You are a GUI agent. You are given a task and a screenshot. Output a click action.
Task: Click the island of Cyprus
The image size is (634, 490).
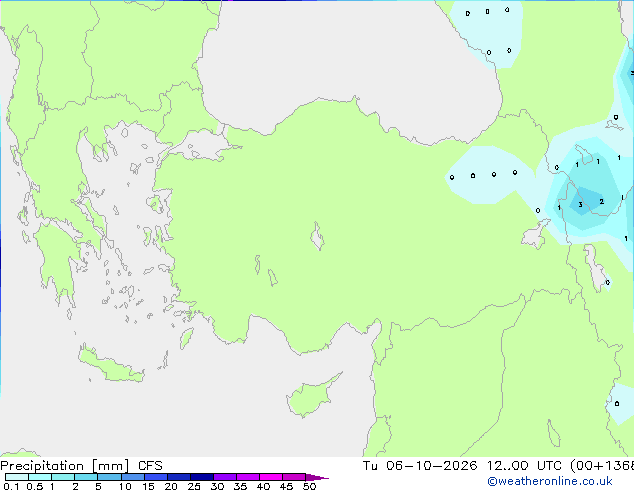coord(311,396)
